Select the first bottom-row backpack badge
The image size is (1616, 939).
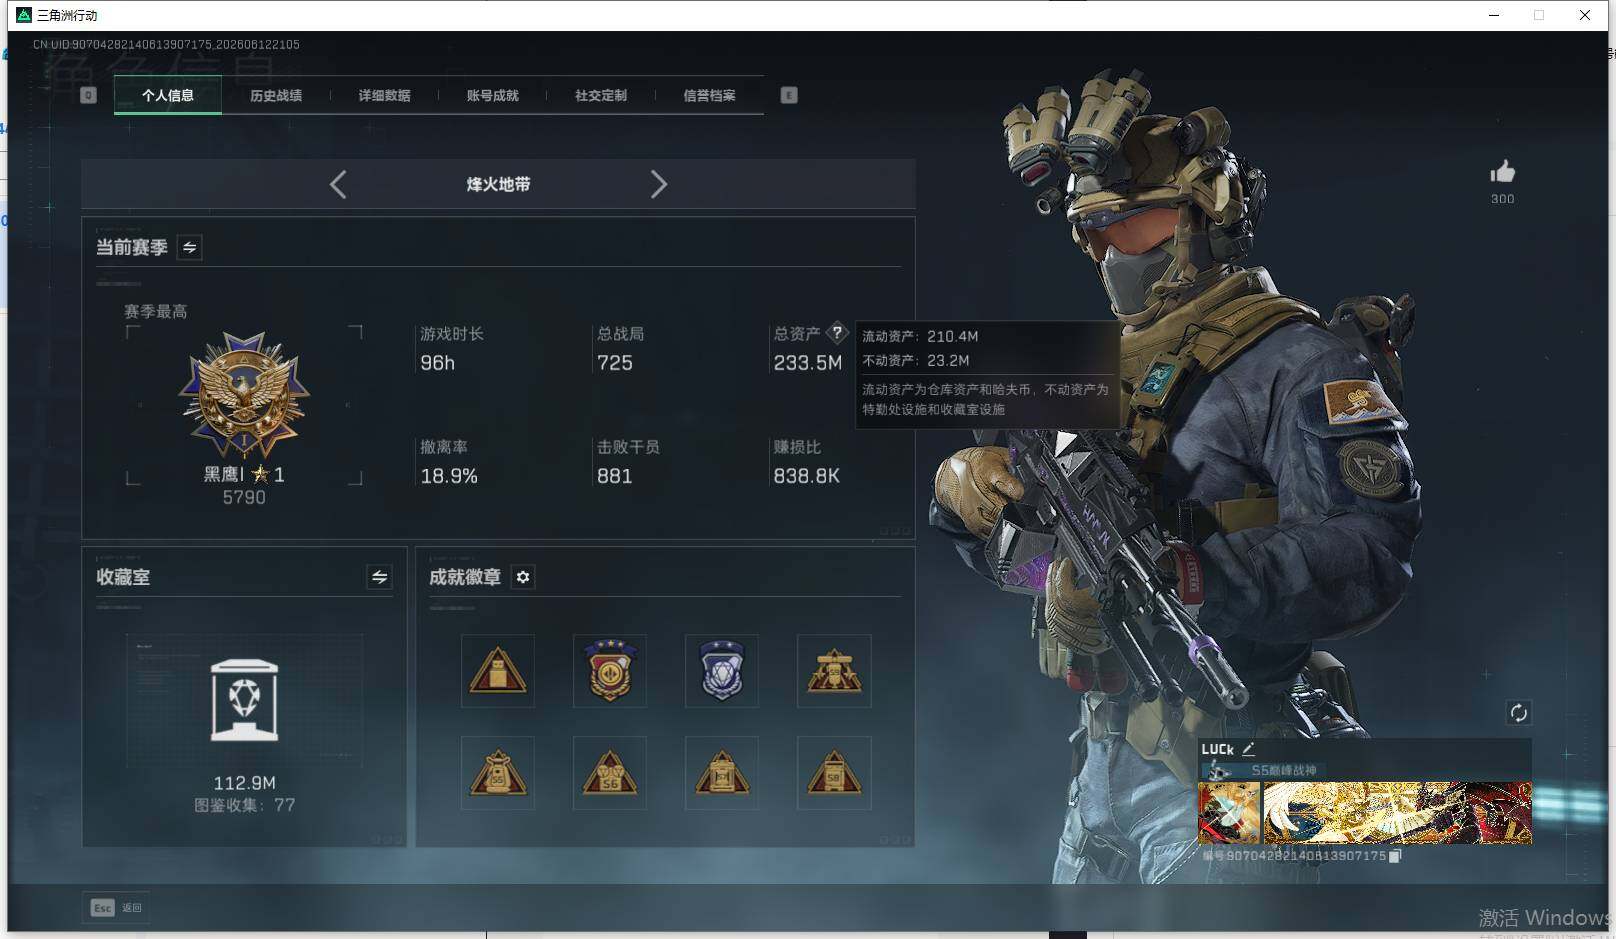pos(498,773)
